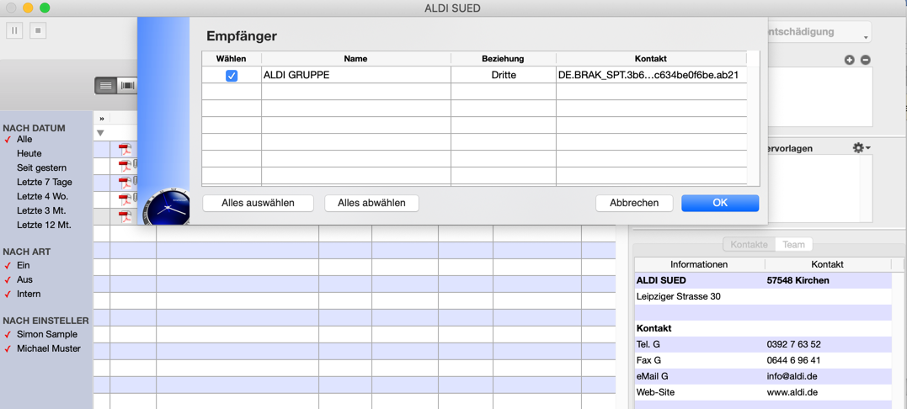Click the info@aldi.de email value

tap(792, 376)
